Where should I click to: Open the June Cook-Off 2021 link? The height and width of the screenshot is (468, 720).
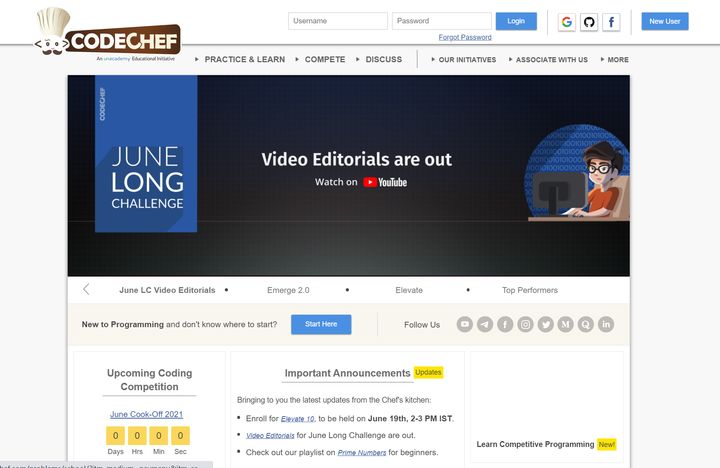[x=146, y=414]
